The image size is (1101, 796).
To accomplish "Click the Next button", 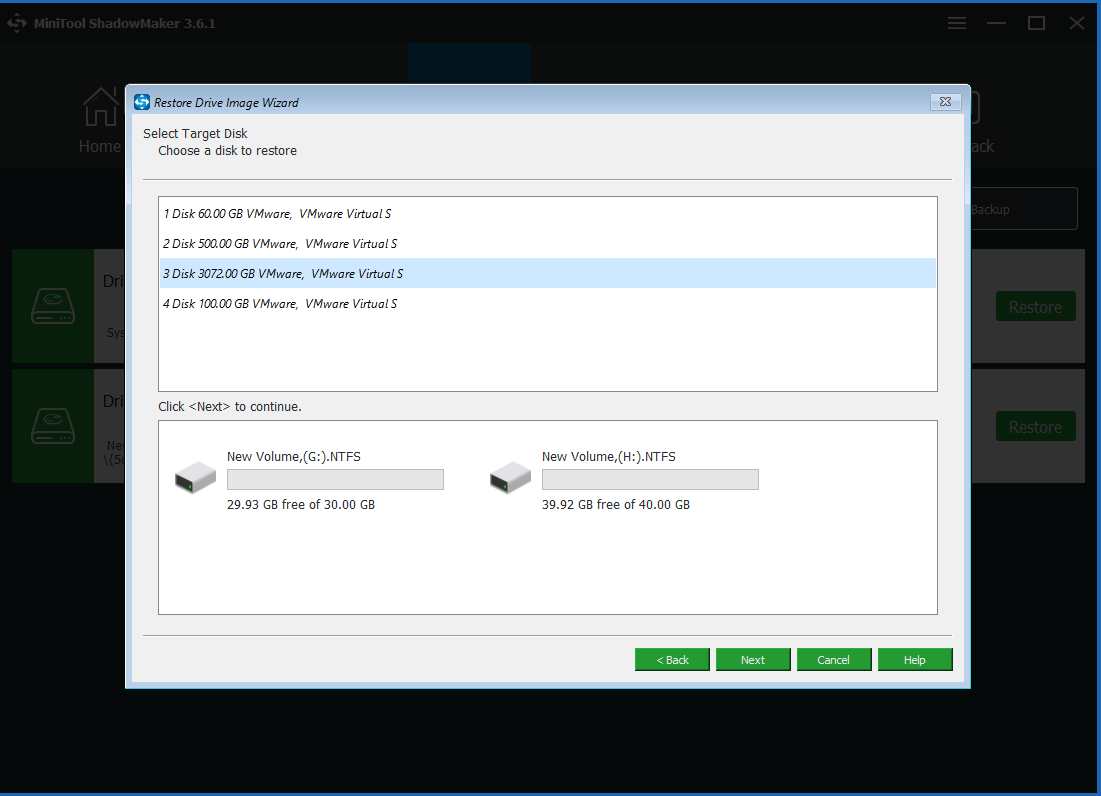I will [x=753, y=659].
